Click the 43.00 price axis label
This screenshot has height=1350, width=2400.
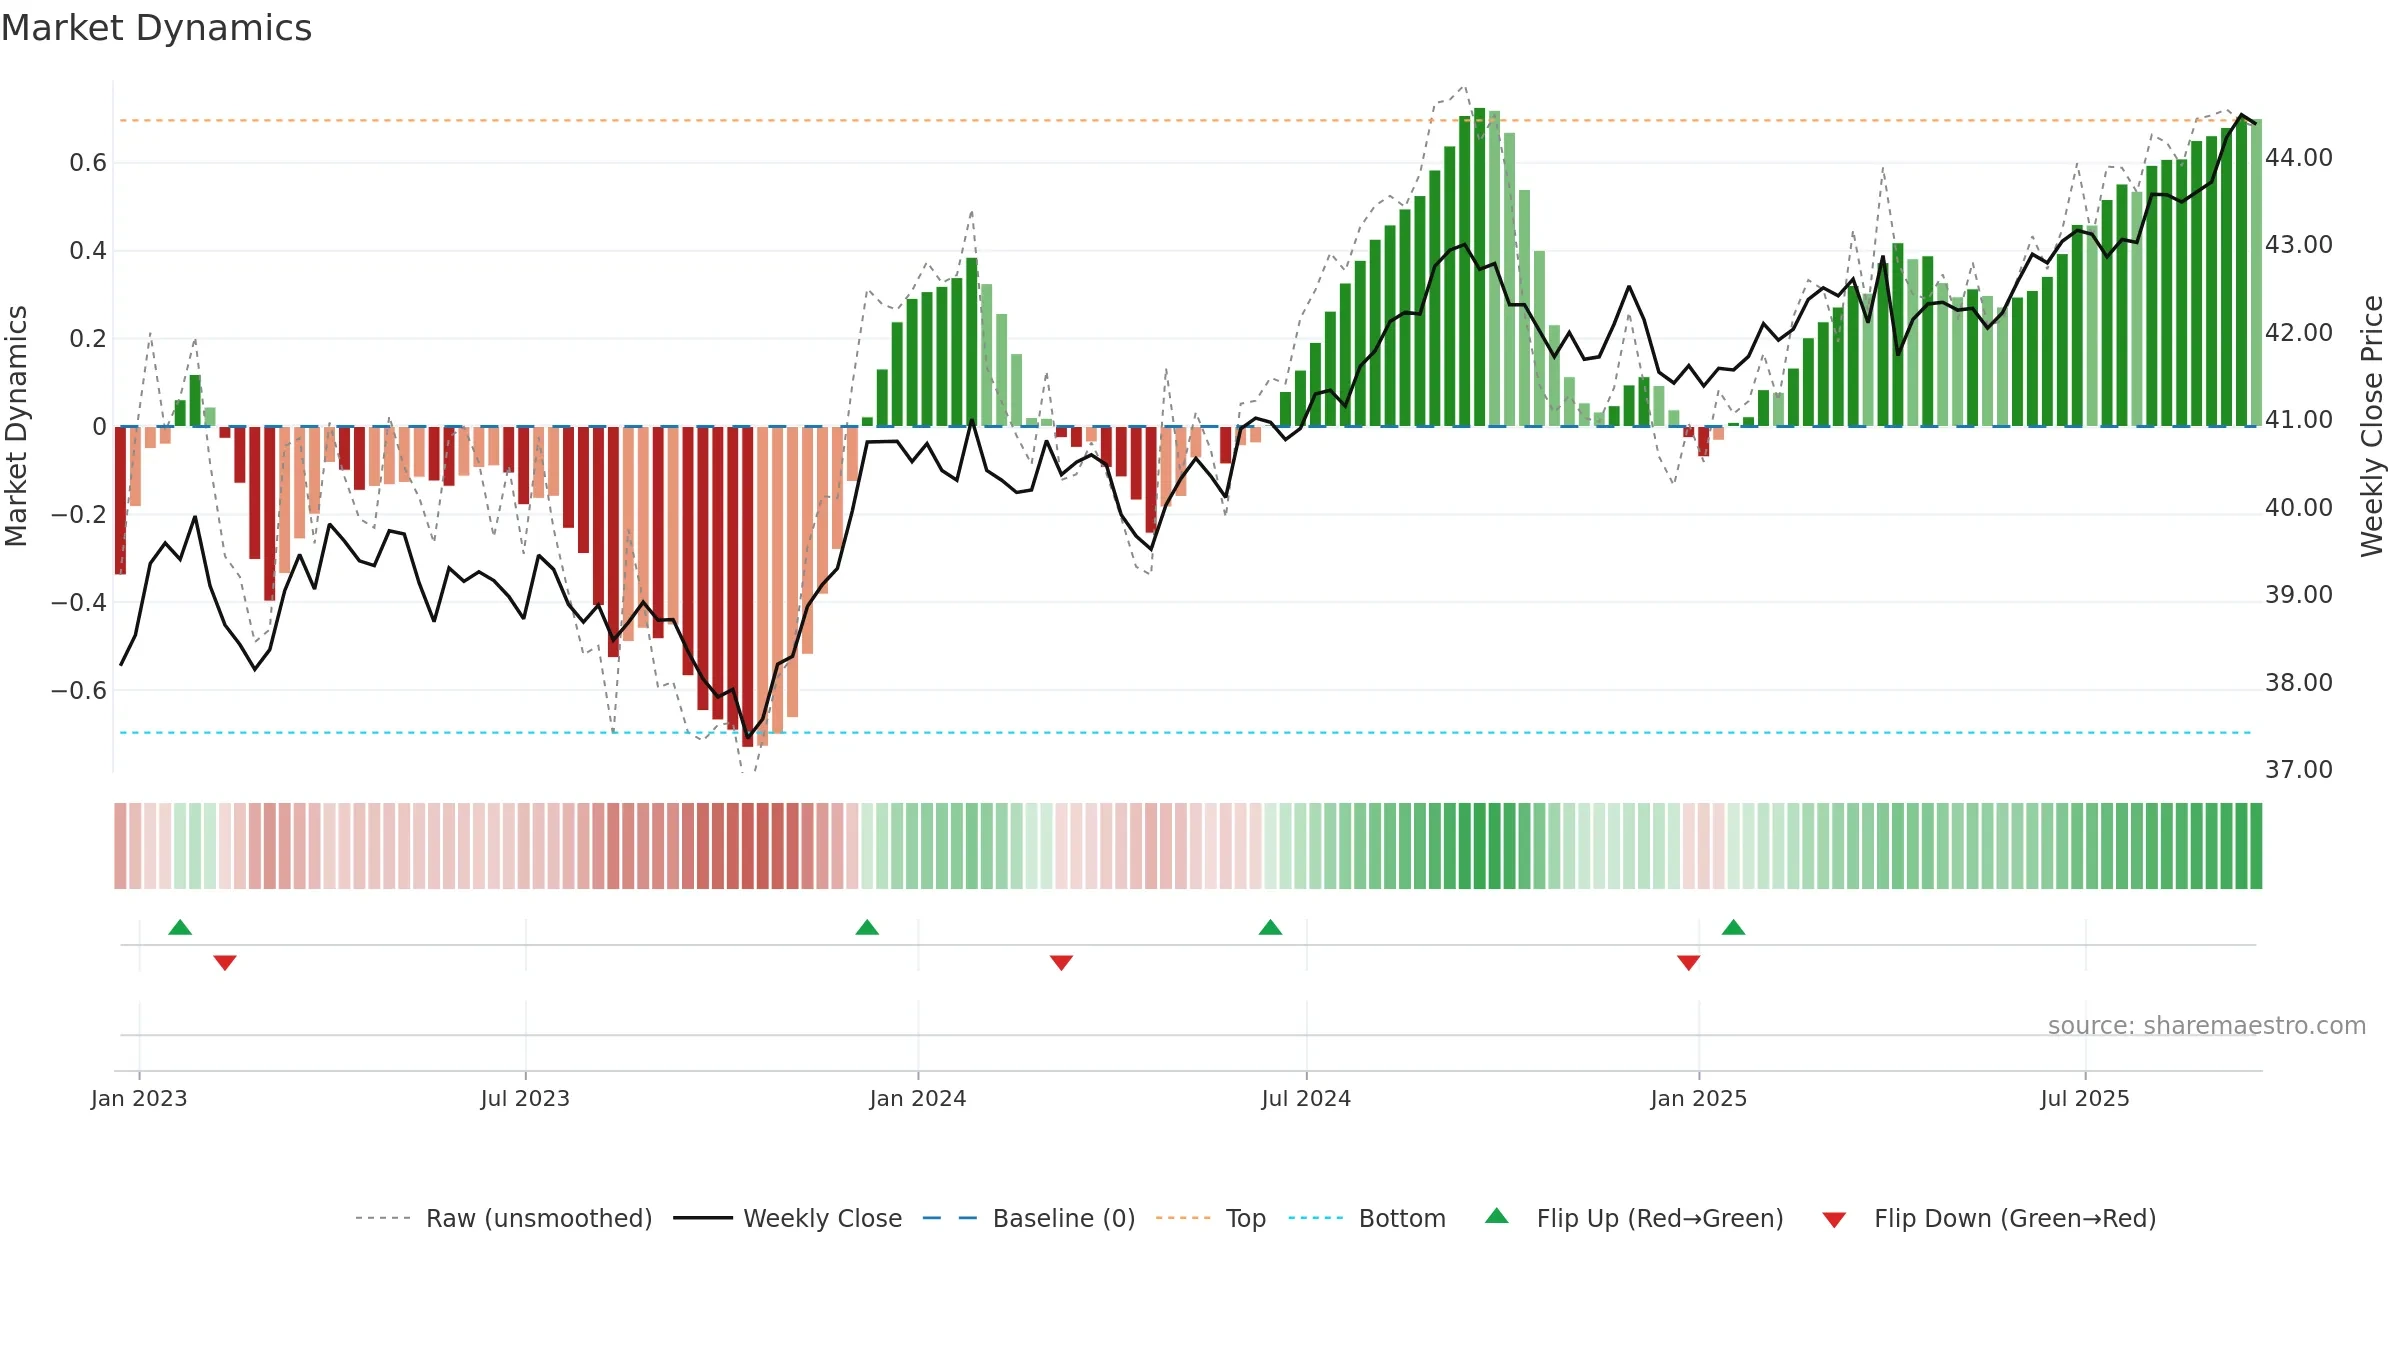click(x=2299, y=245)
